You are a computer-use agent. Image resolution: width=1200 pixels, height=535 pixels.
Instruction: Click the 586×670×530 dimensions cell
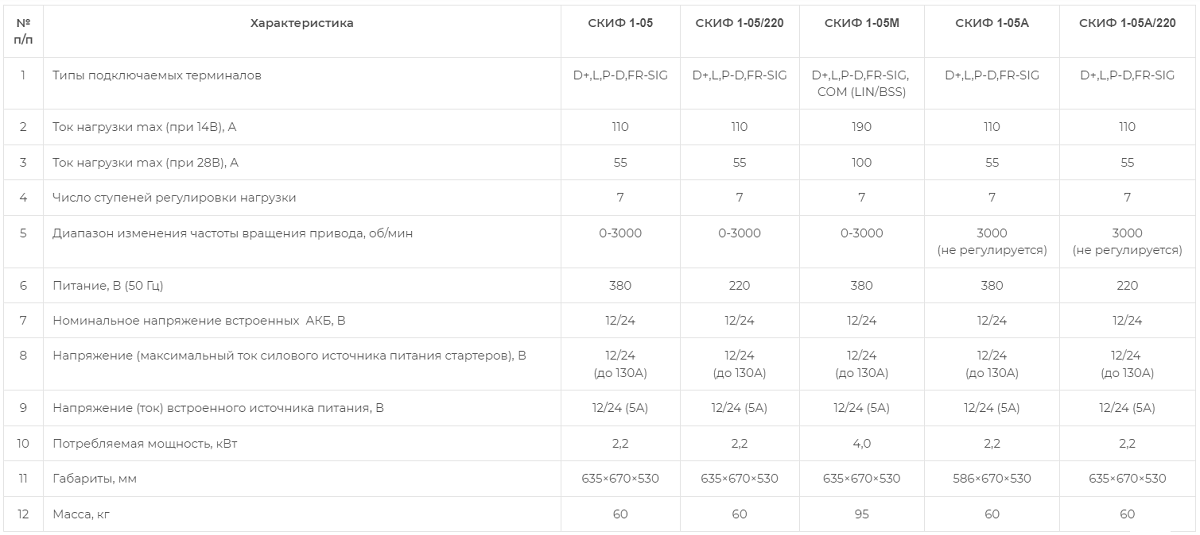[x=991, y=478]
